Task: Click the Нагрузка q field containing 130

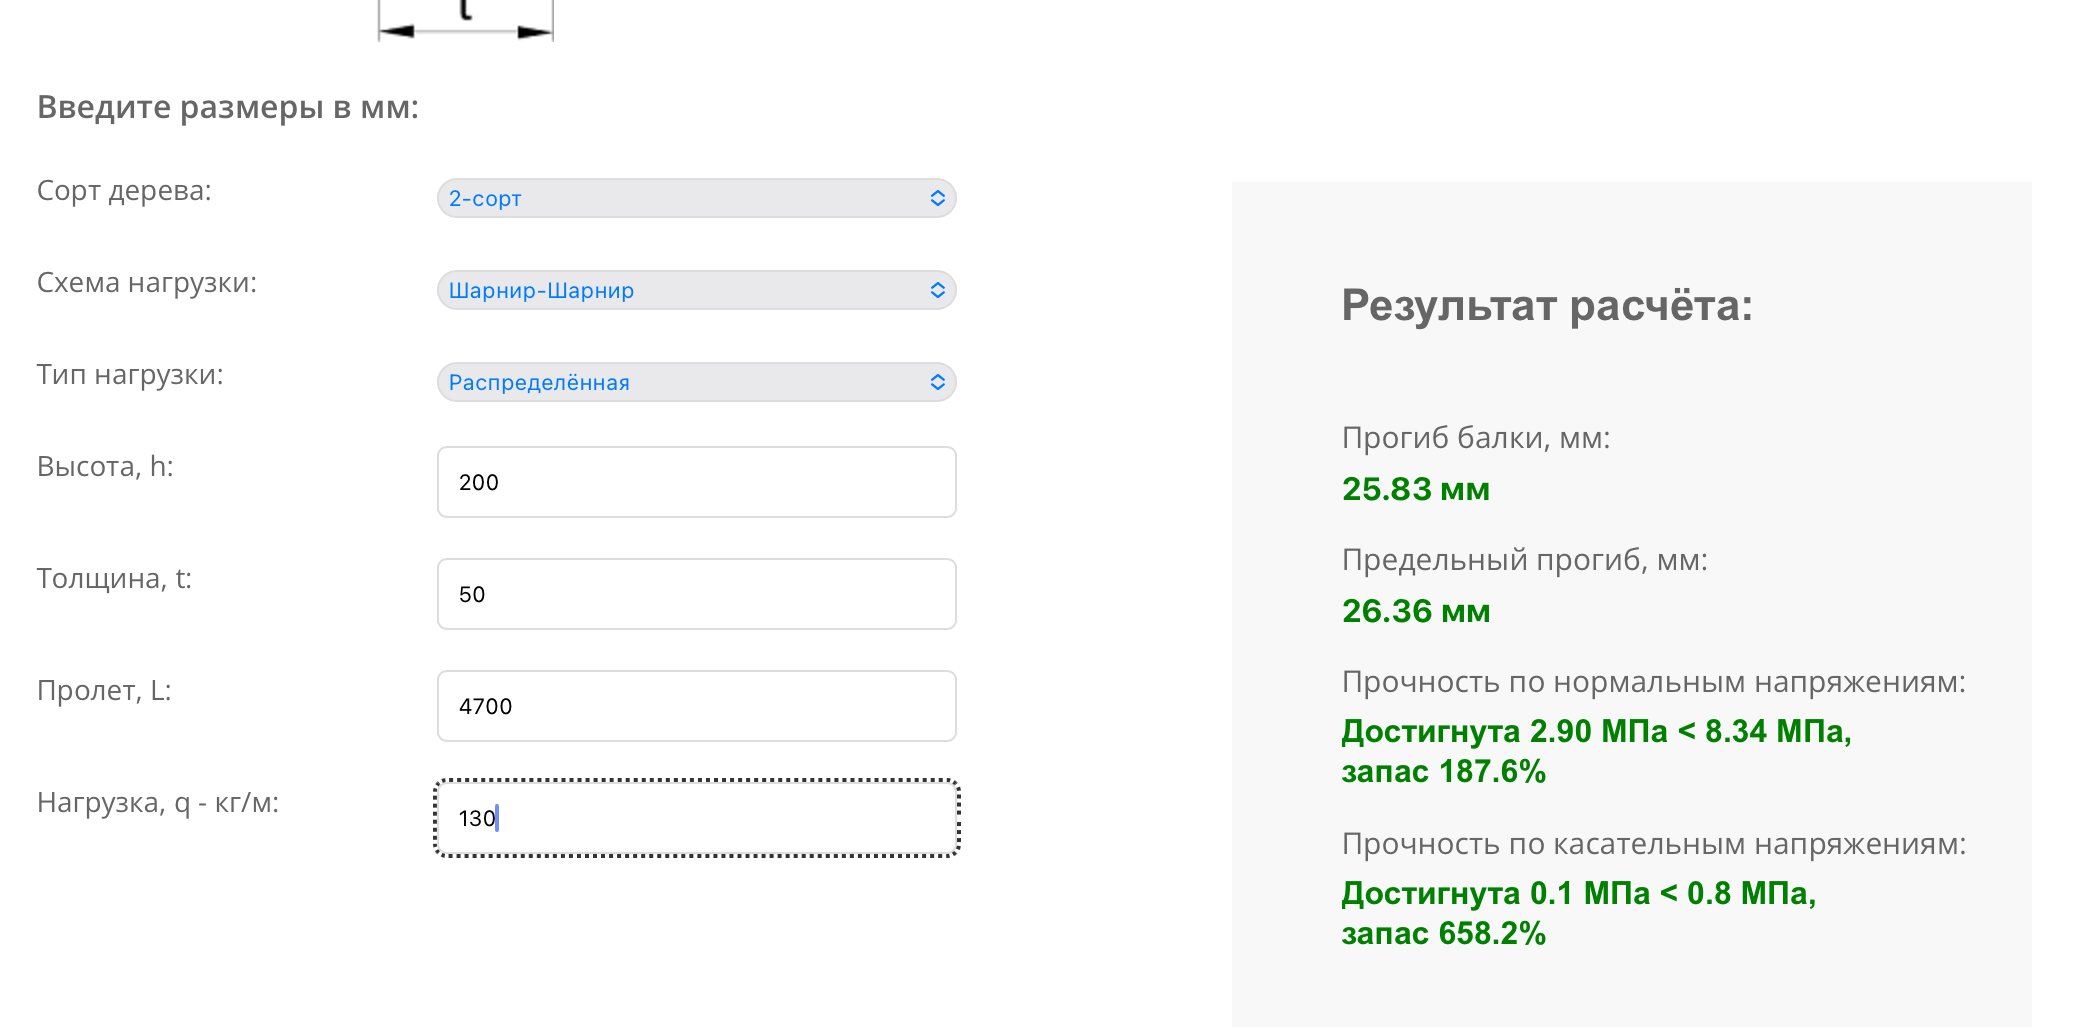Action: pos(696,818)
